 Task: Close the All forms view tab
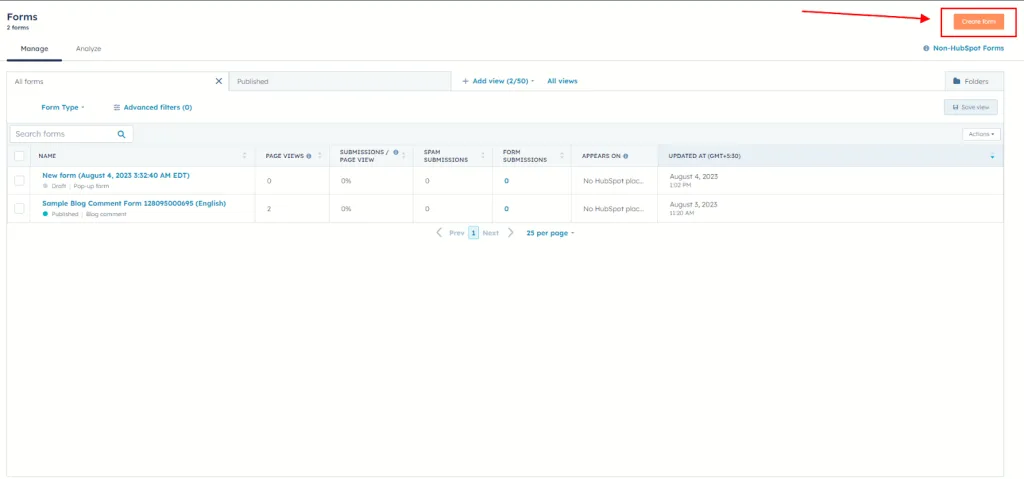[219, 81]
